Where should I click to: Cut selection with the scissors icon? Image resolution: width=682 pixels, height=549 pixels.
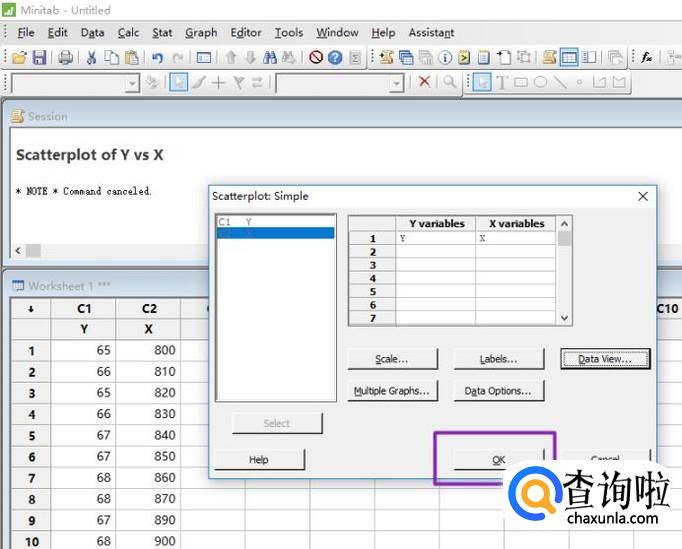pyautogui.click(x=91, y=57)
